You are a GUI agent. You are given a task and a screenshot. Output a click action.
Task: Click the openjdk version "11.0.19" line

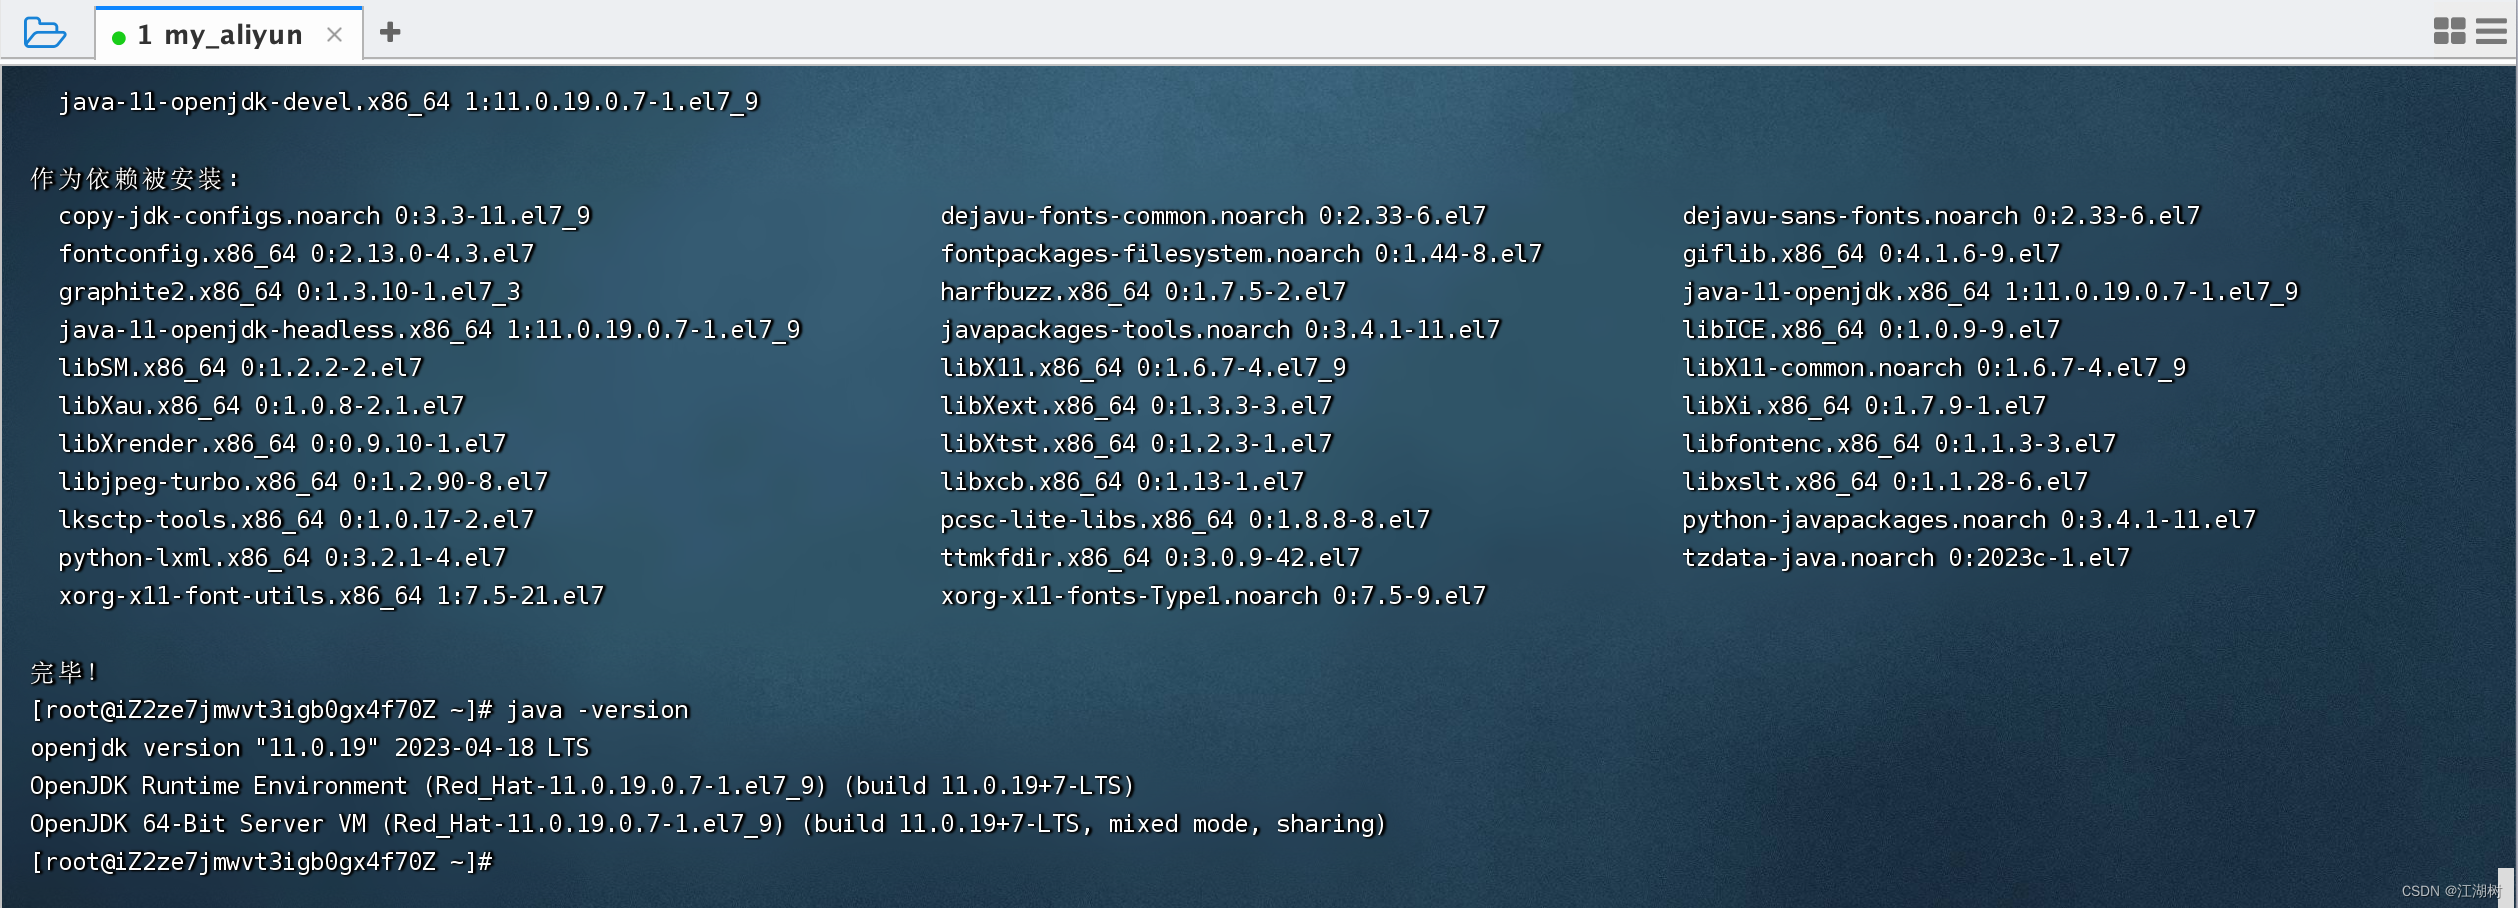[x=311, y=748]
